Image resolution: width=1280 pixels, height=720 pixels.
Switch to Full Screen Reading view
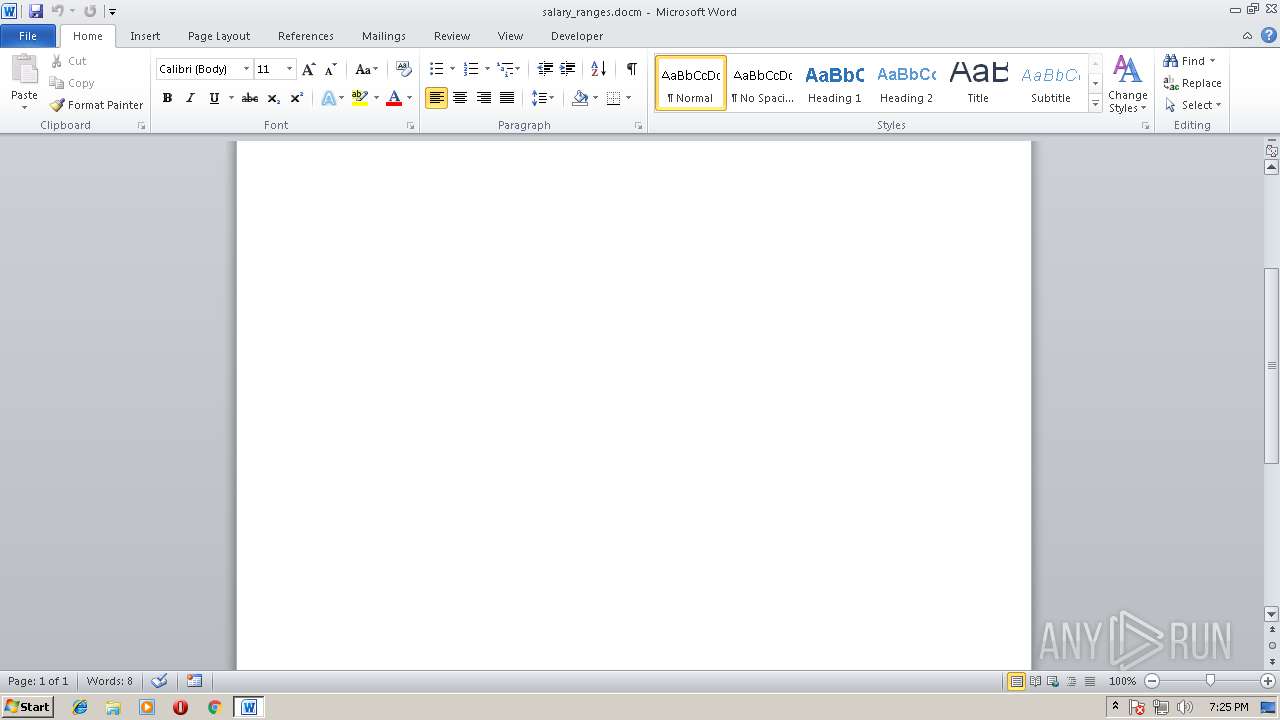1035,681
